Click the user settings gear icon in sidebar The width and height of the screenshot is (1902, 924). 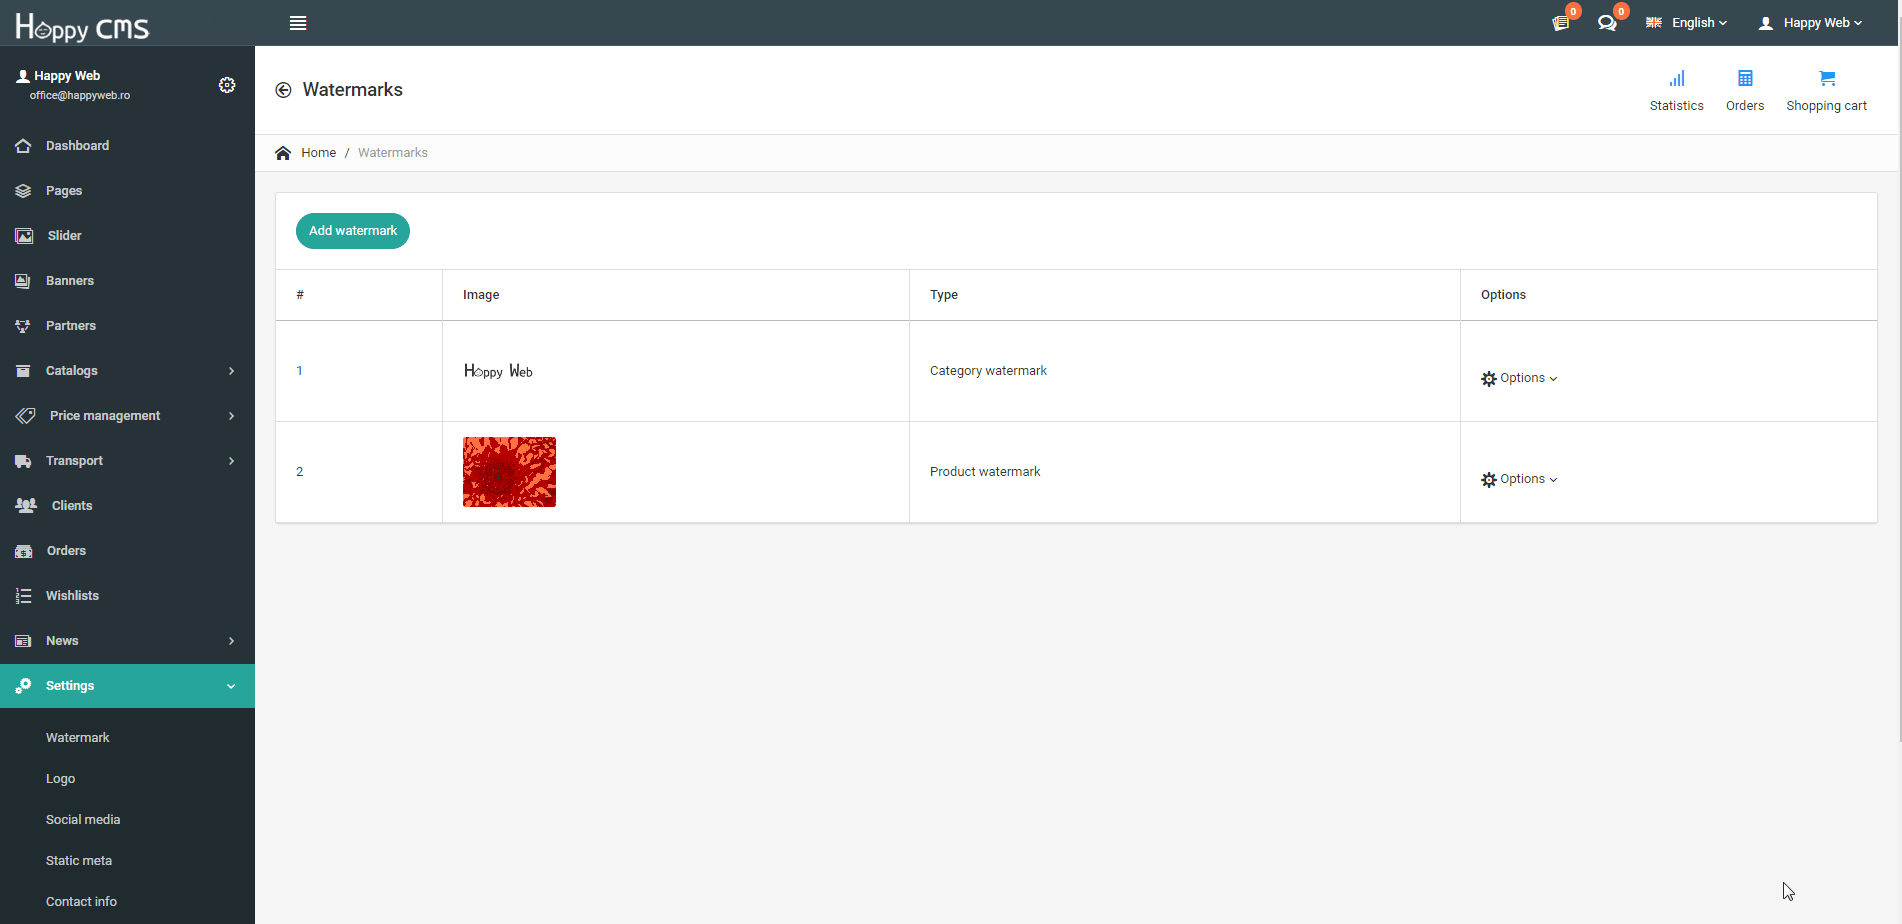coord(227,85)
